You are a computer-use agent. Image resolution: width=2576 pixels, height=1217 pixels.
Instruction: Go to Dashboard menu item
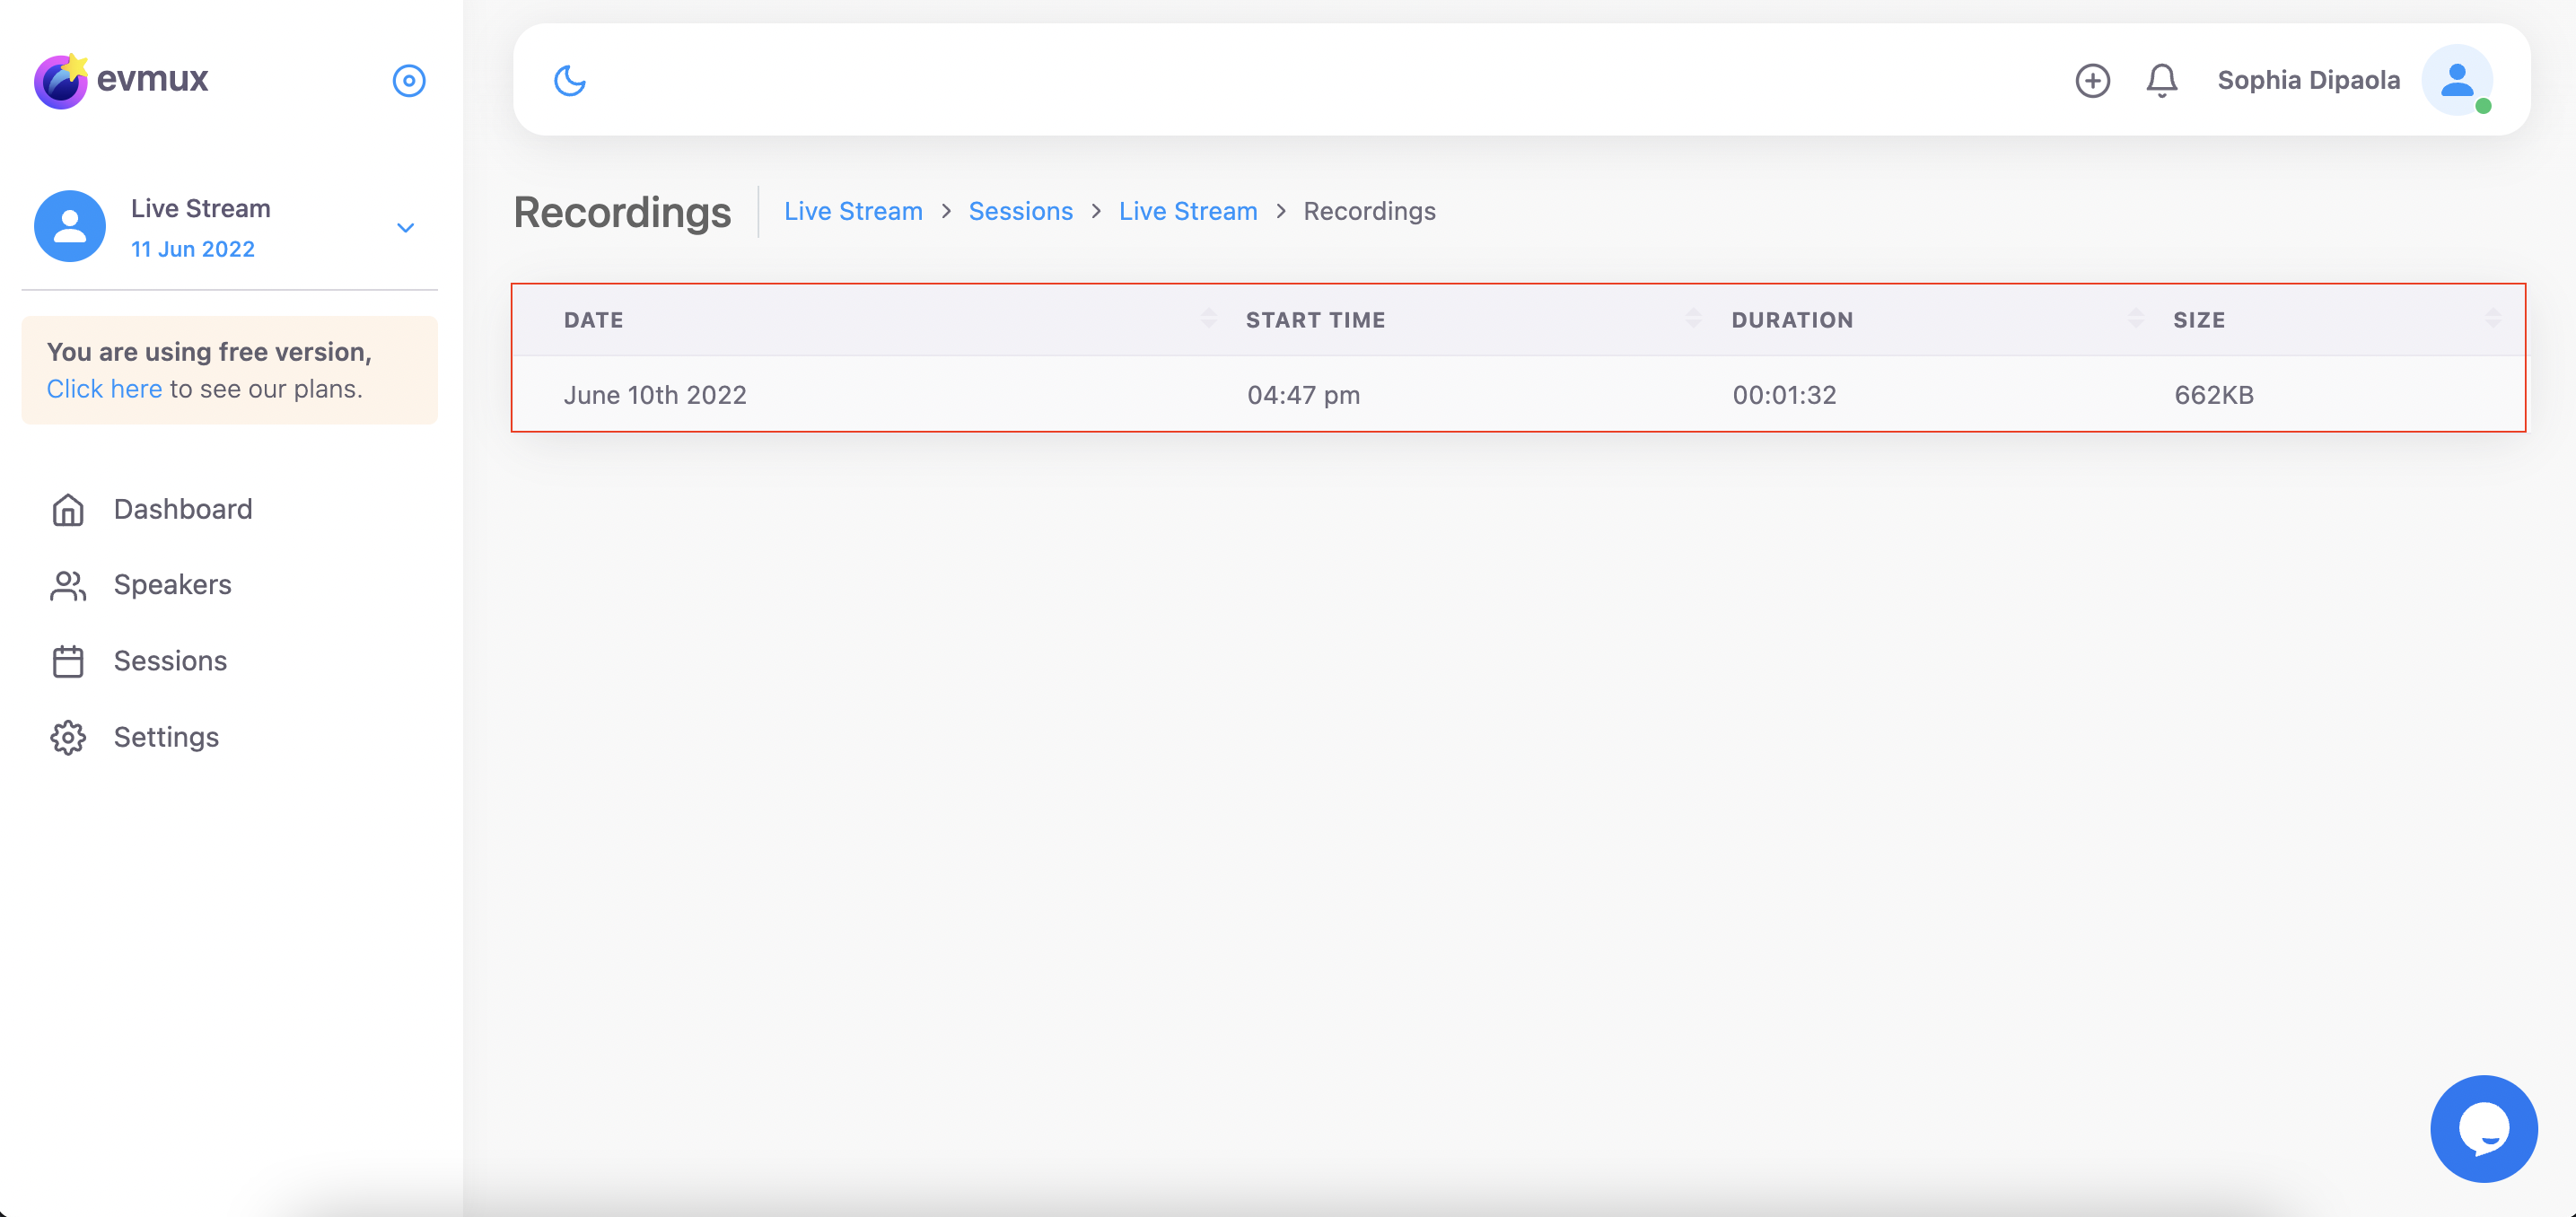tap(183, 508)
